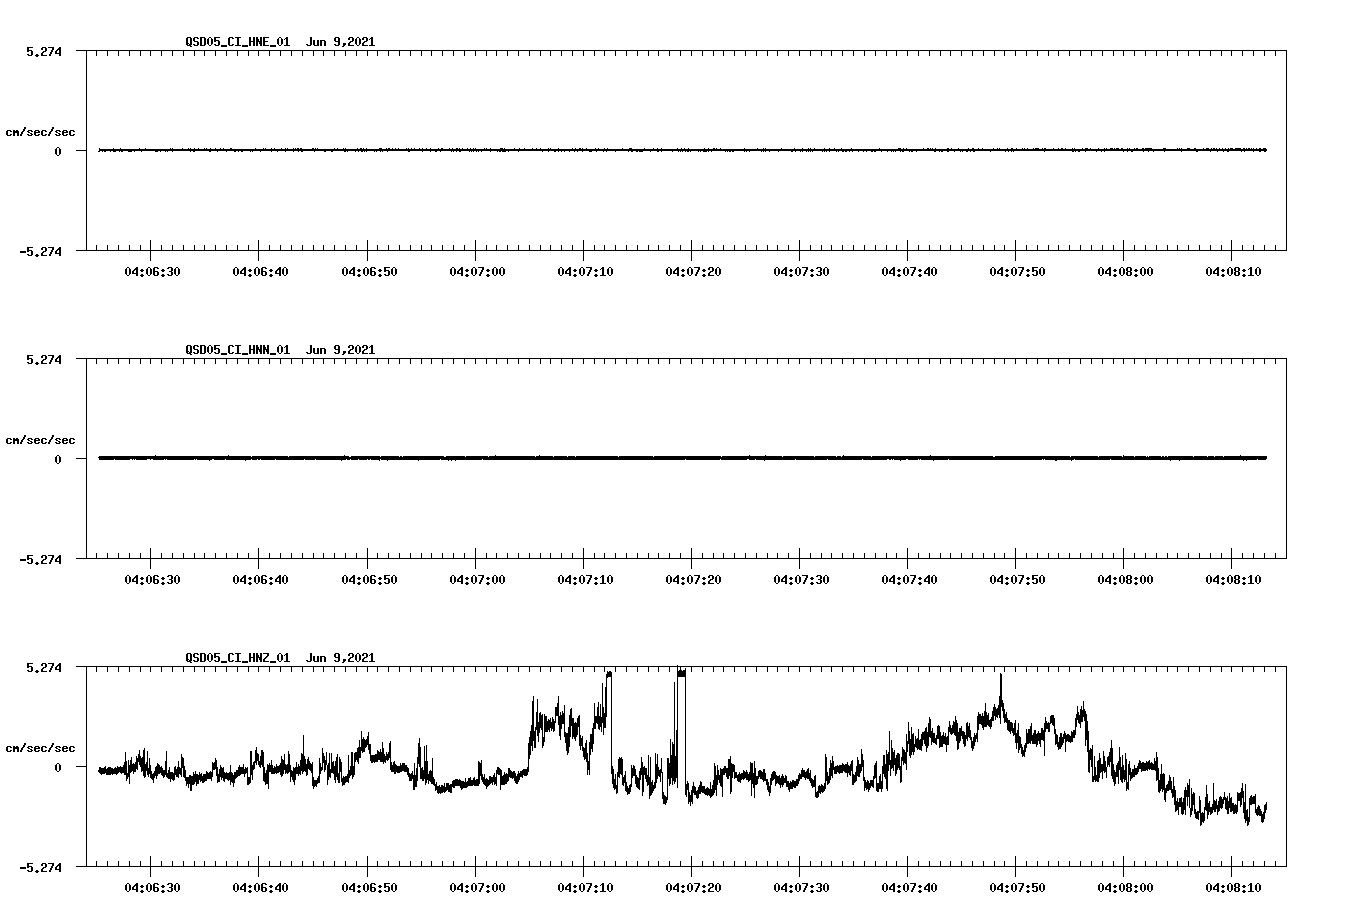
Task: Click 04:07:00 time label under HNE chart
Action: click(x=477, y=272)
